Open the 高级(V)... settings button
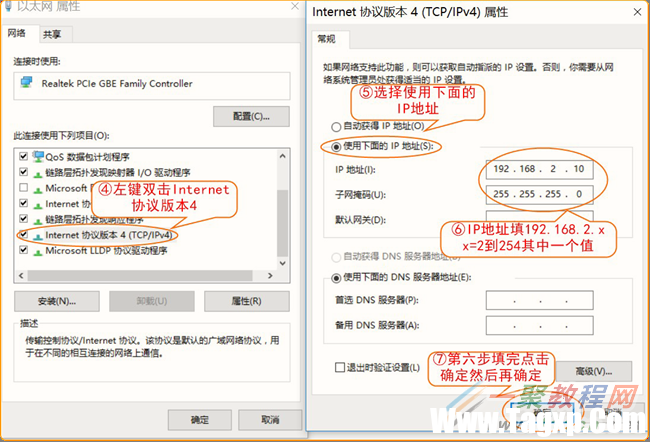Viewport: 650px width, 442px height. [594, 372]
